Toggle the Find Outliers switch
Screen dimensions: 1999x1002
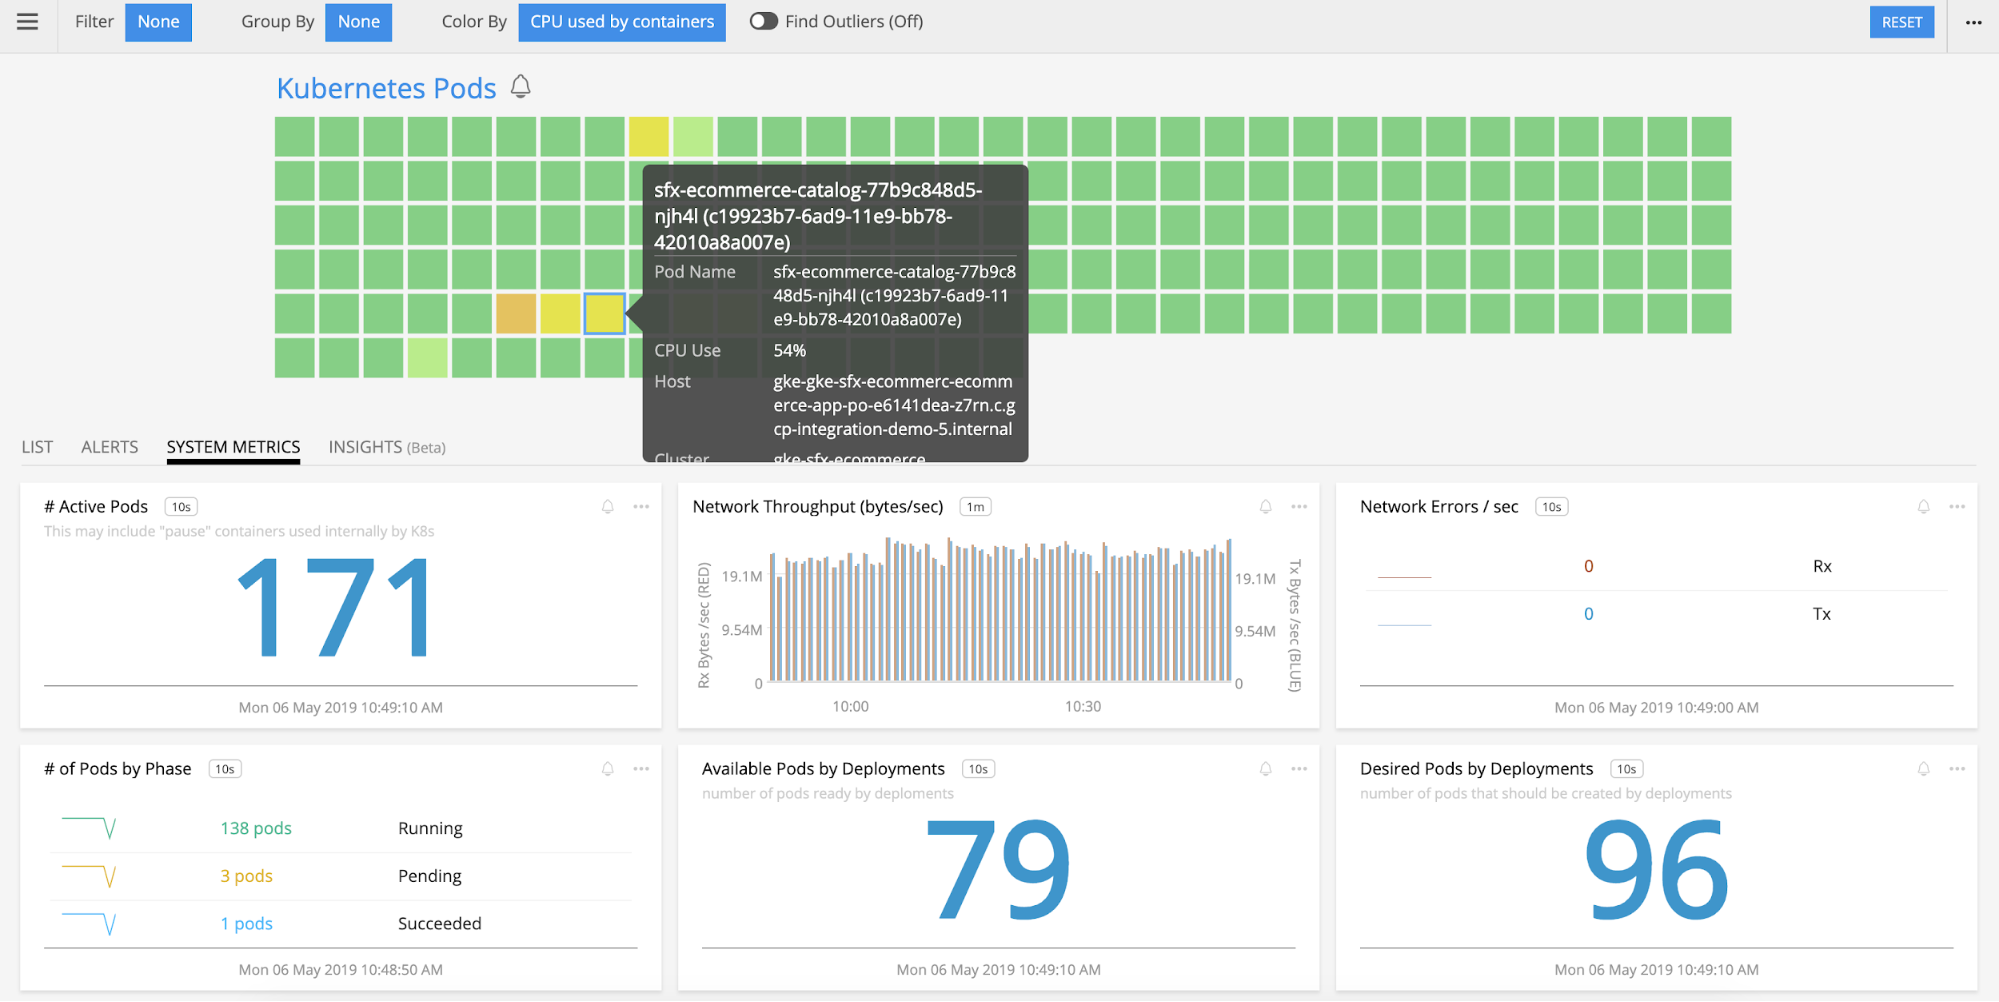[764, 22]
